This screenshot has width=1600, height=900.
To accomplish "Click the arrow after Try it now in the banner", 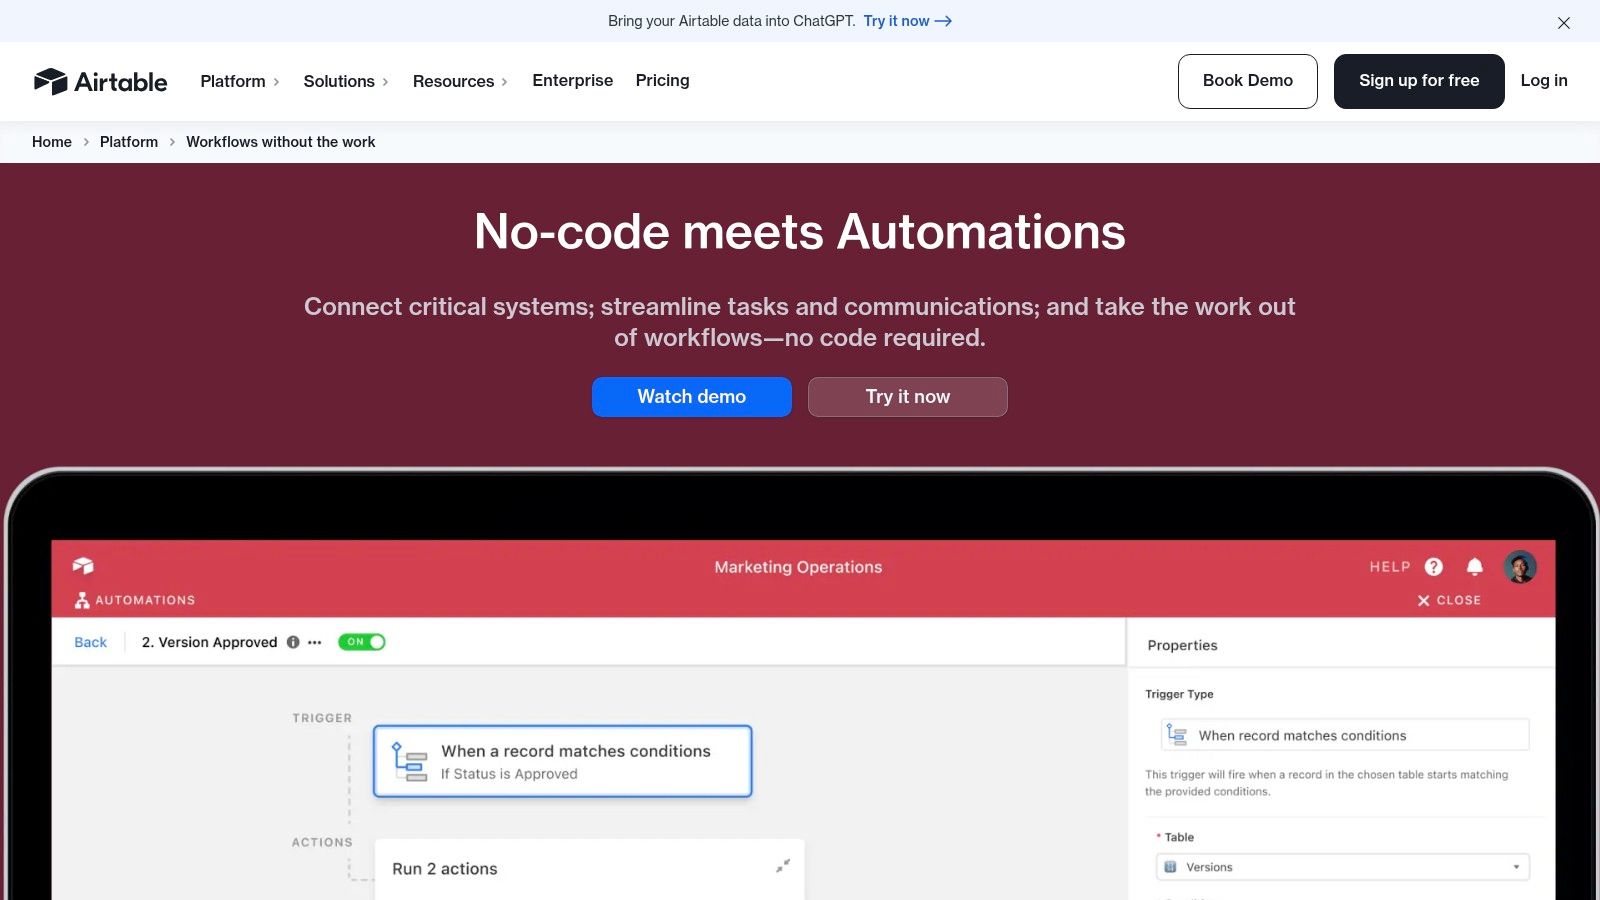I will [943, 21].
